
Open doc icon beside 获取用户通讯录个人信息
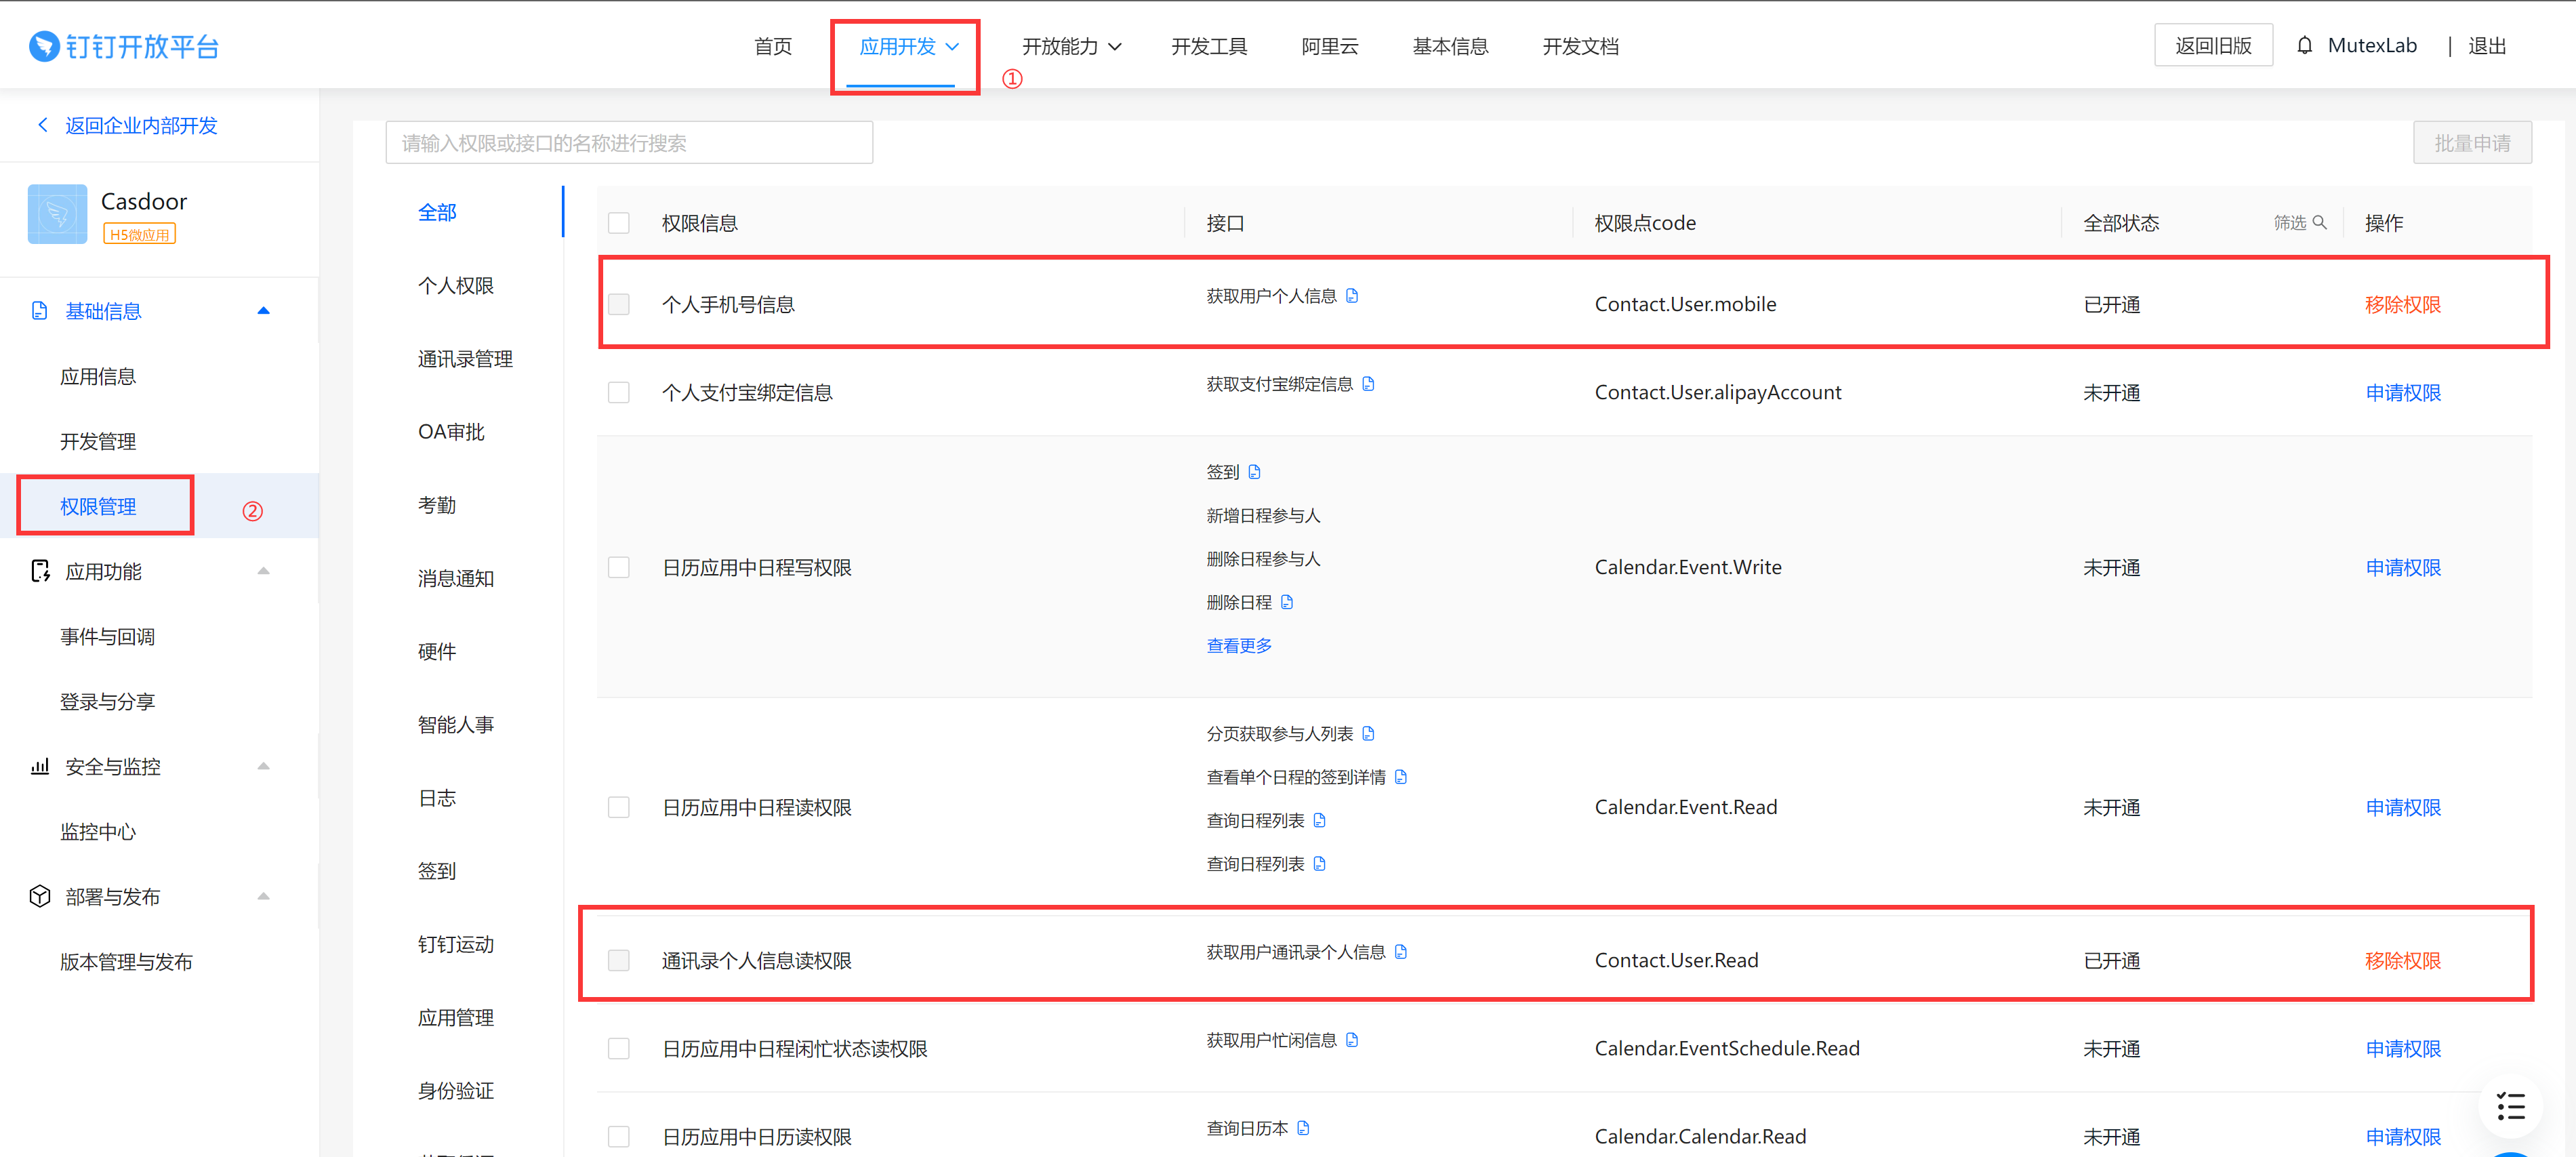point(1400,952)
